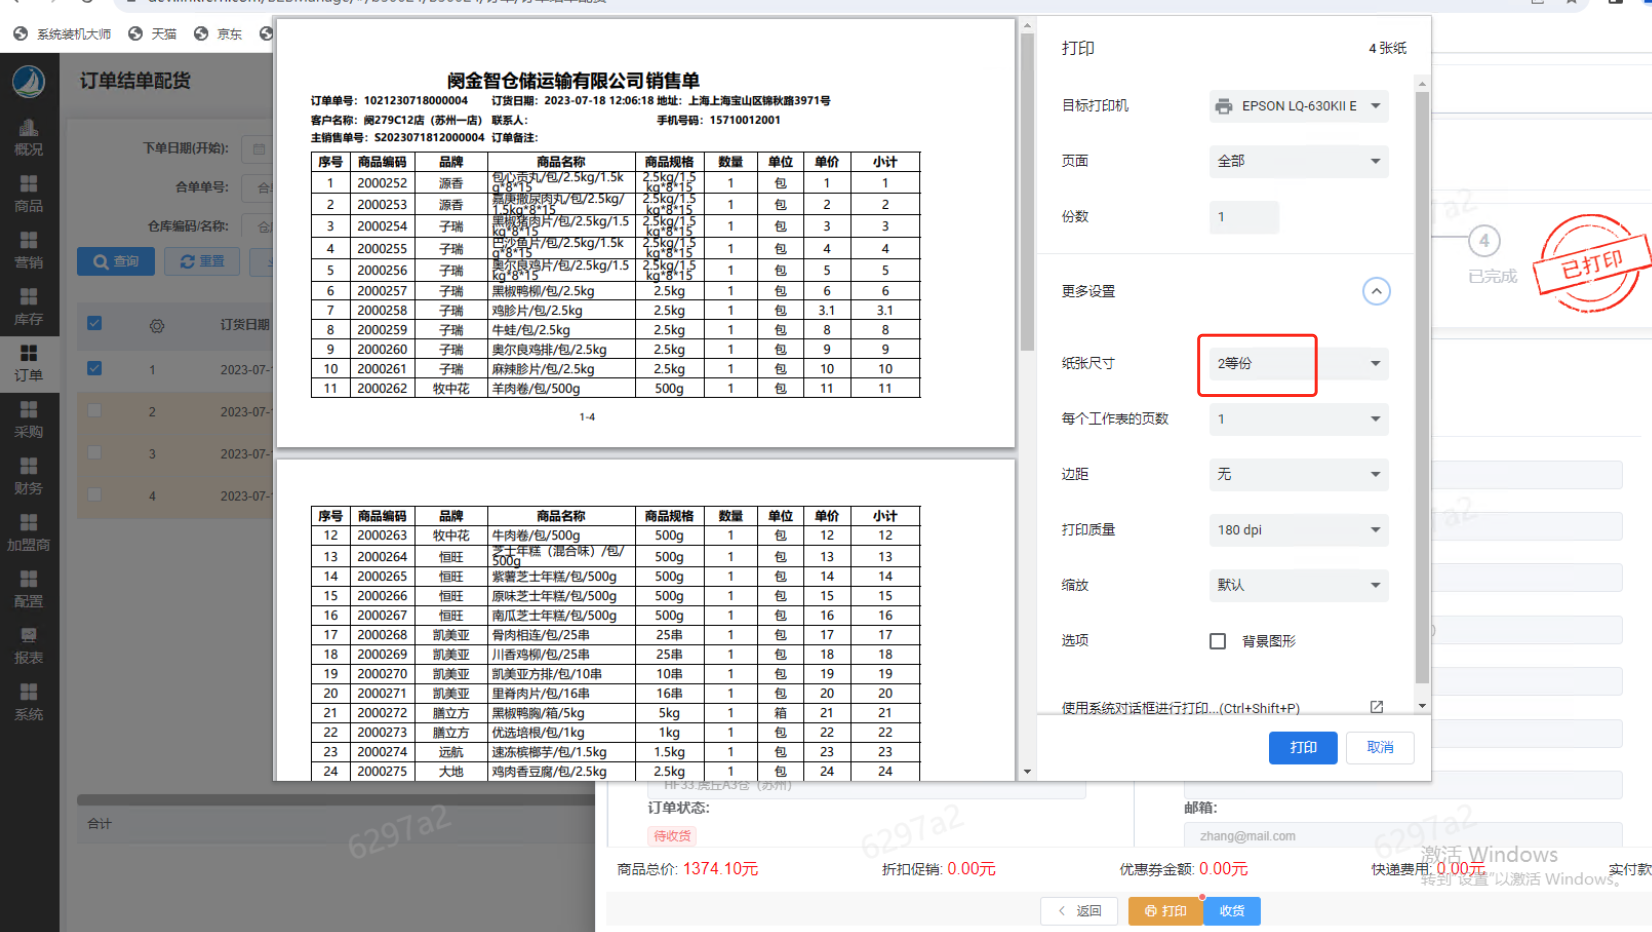This screenshot has width=1652, height=932.
Task: Open 每个工作表的页数 dropdown
Action: click(1298, 419)
